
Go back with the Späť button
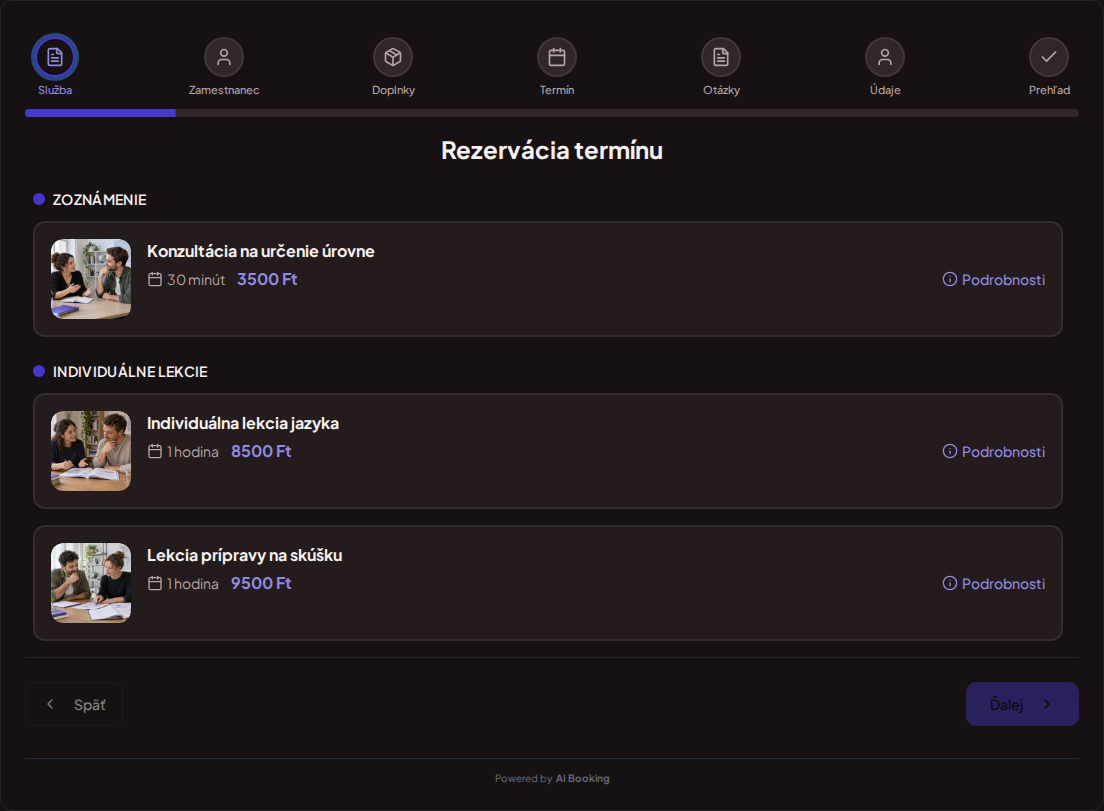click(74, 704)
